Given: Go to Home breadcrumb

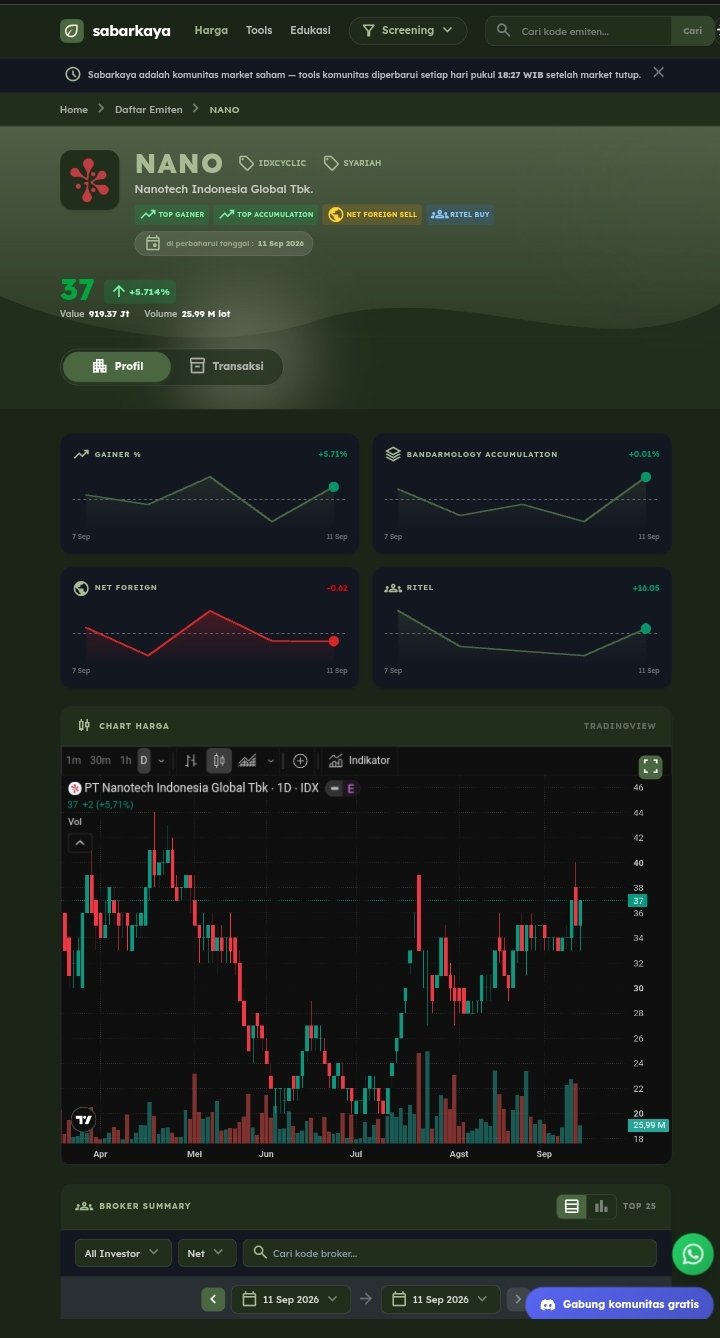Looking at the screenshot, I should (x=74, y=109).
